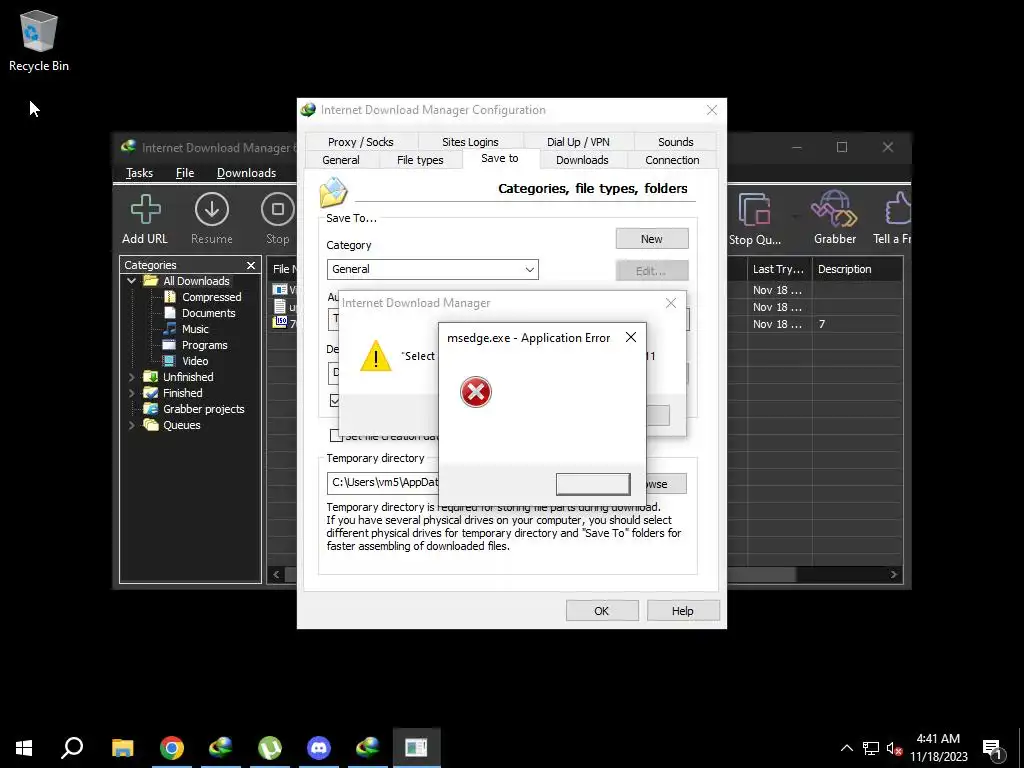
Task: Open the Recycle Bin desktop icon
Action: point(39,40)
